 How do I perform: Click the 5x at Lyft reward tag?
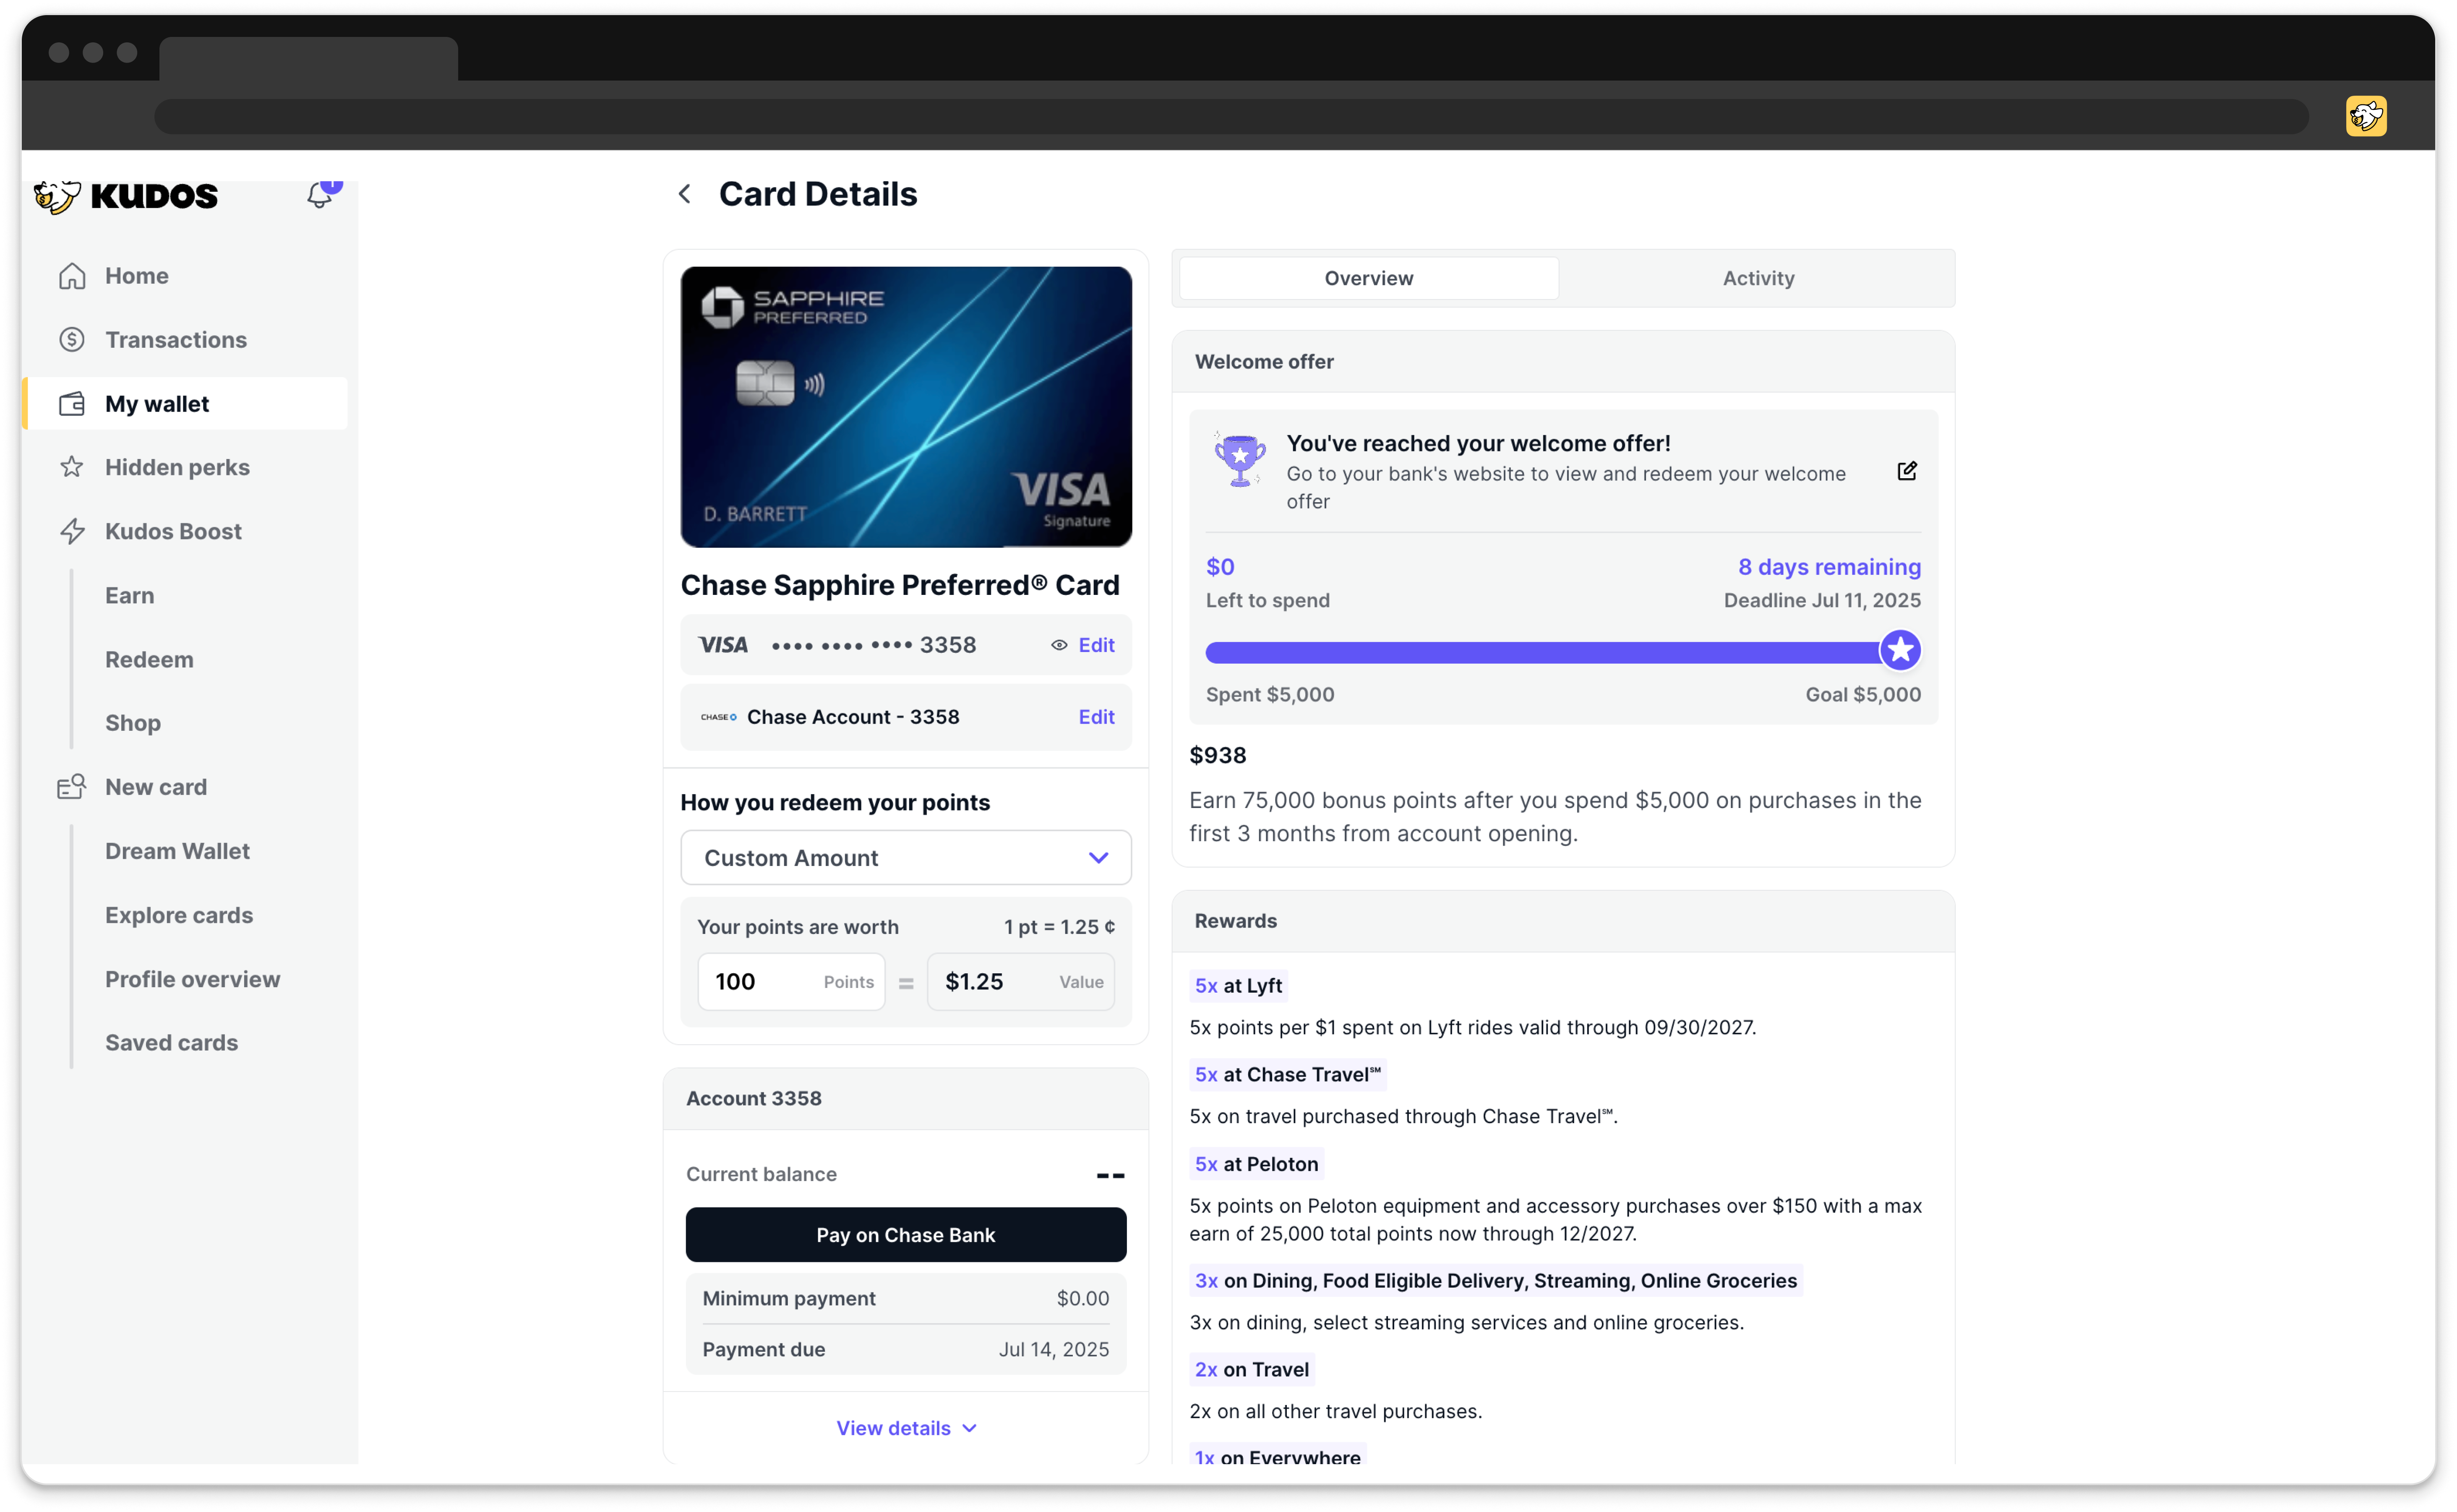tap(1238, 985)
